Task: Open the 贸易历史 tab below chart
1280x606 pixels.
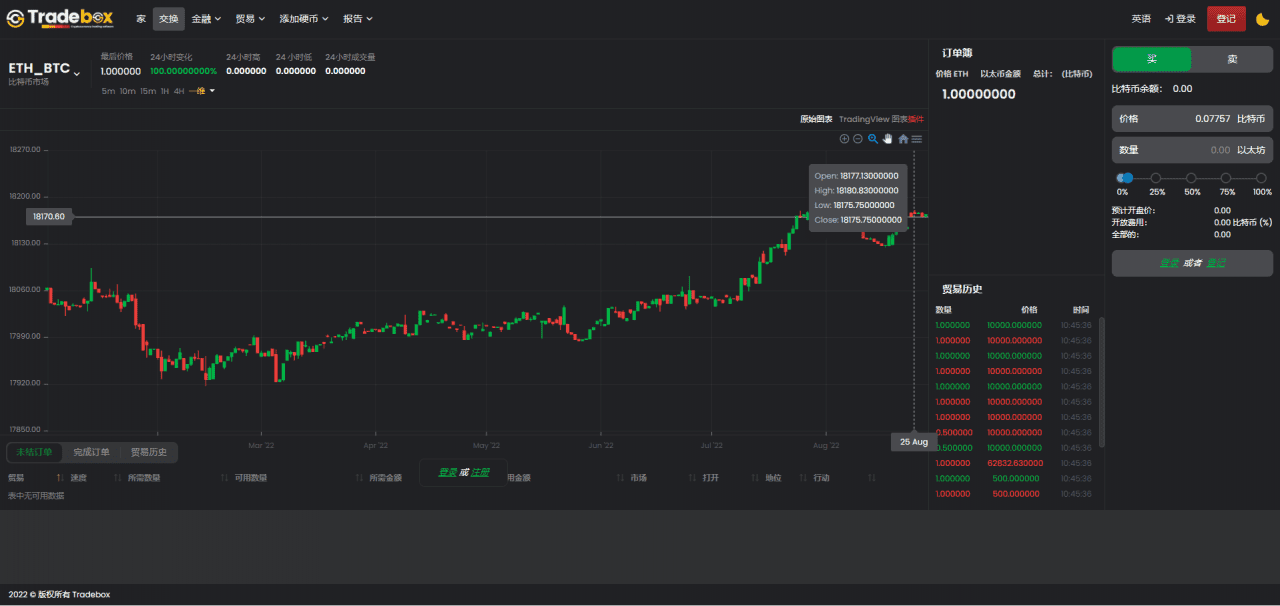Action: (149, 452)
